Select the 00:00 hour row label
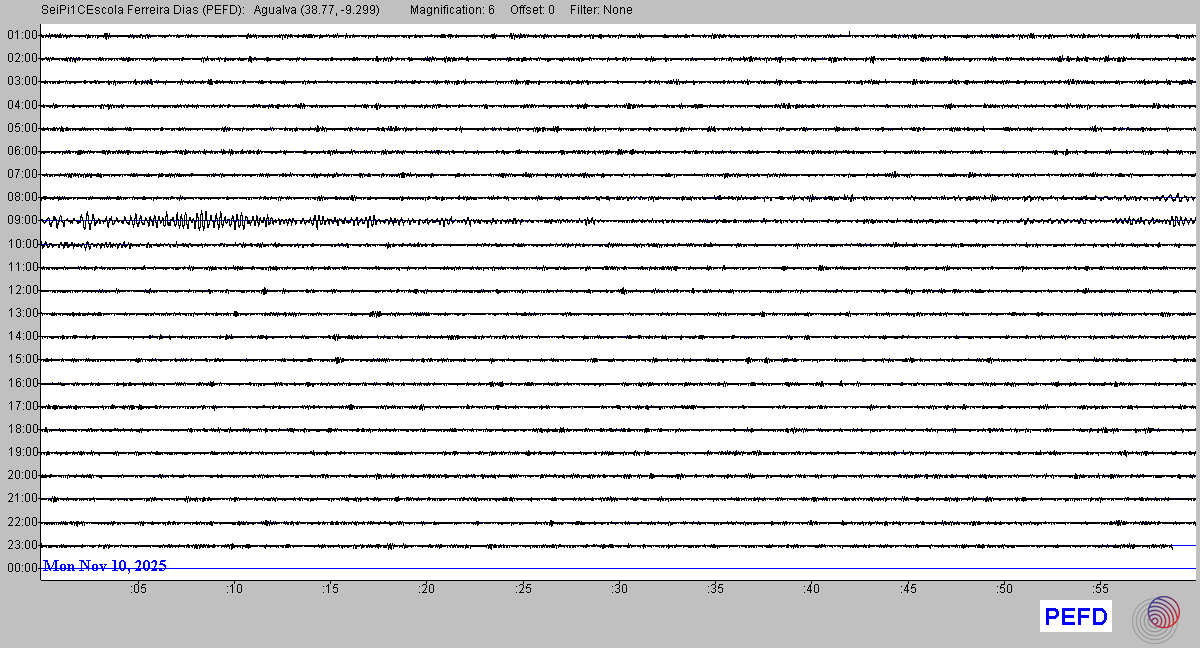This screenshot has height=648, width=1200. (21, 568)
